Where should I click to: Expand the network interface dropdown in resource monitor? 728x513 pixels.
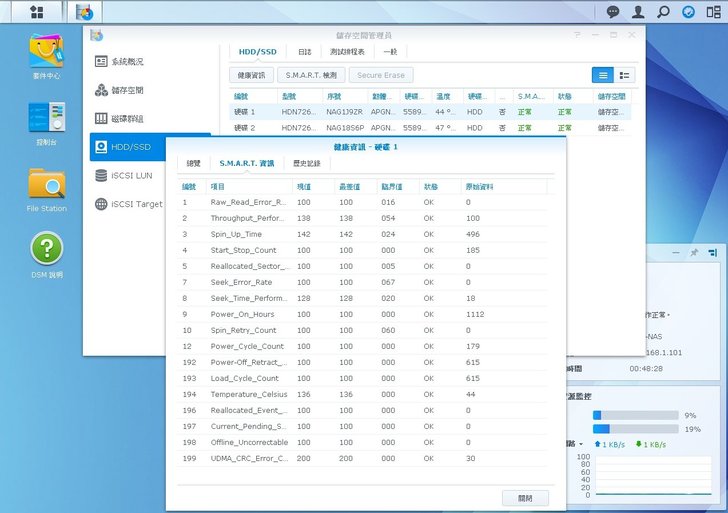coord(581,444)
